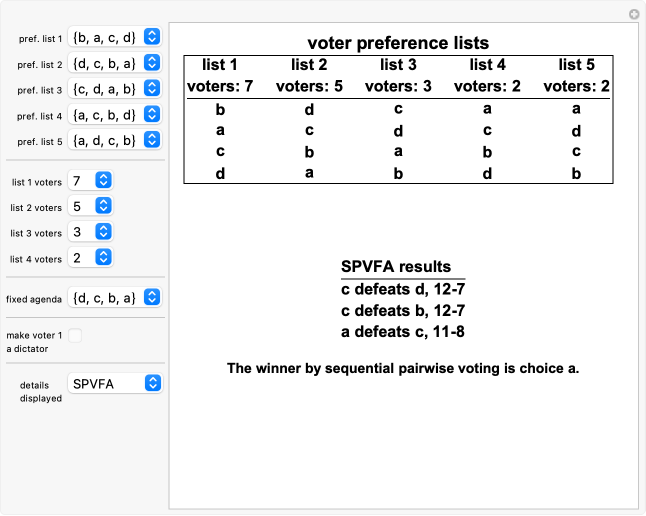Open the pref. list 5 dropdown
Screen dimensions: 646x516
click(x=114, y=141)
